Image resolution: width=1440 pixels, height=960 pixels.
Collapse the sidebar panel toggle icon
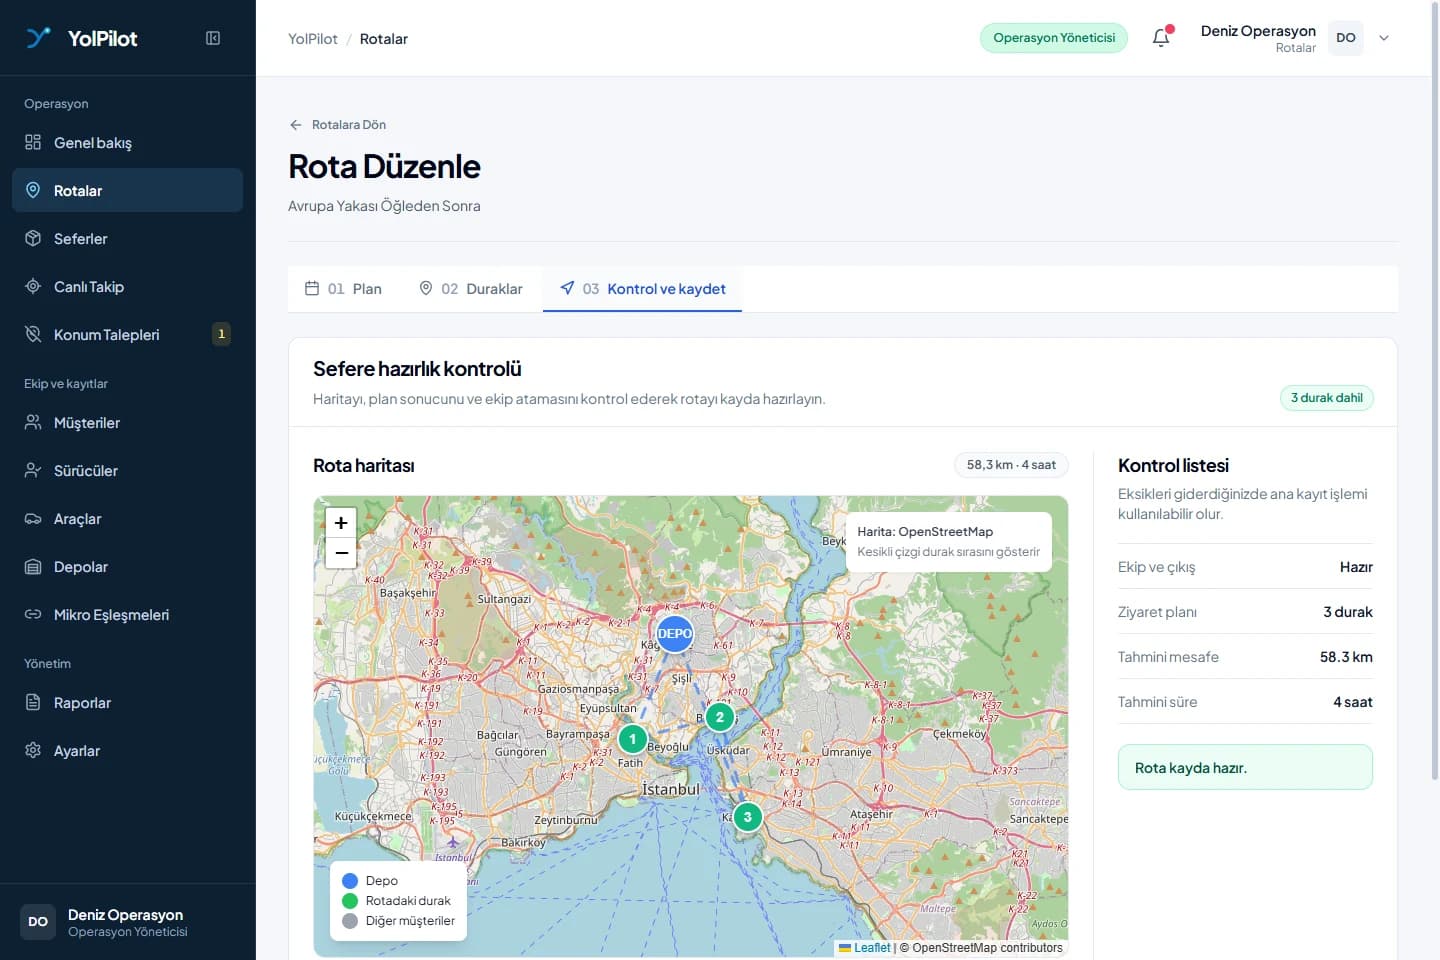point(213,38)
